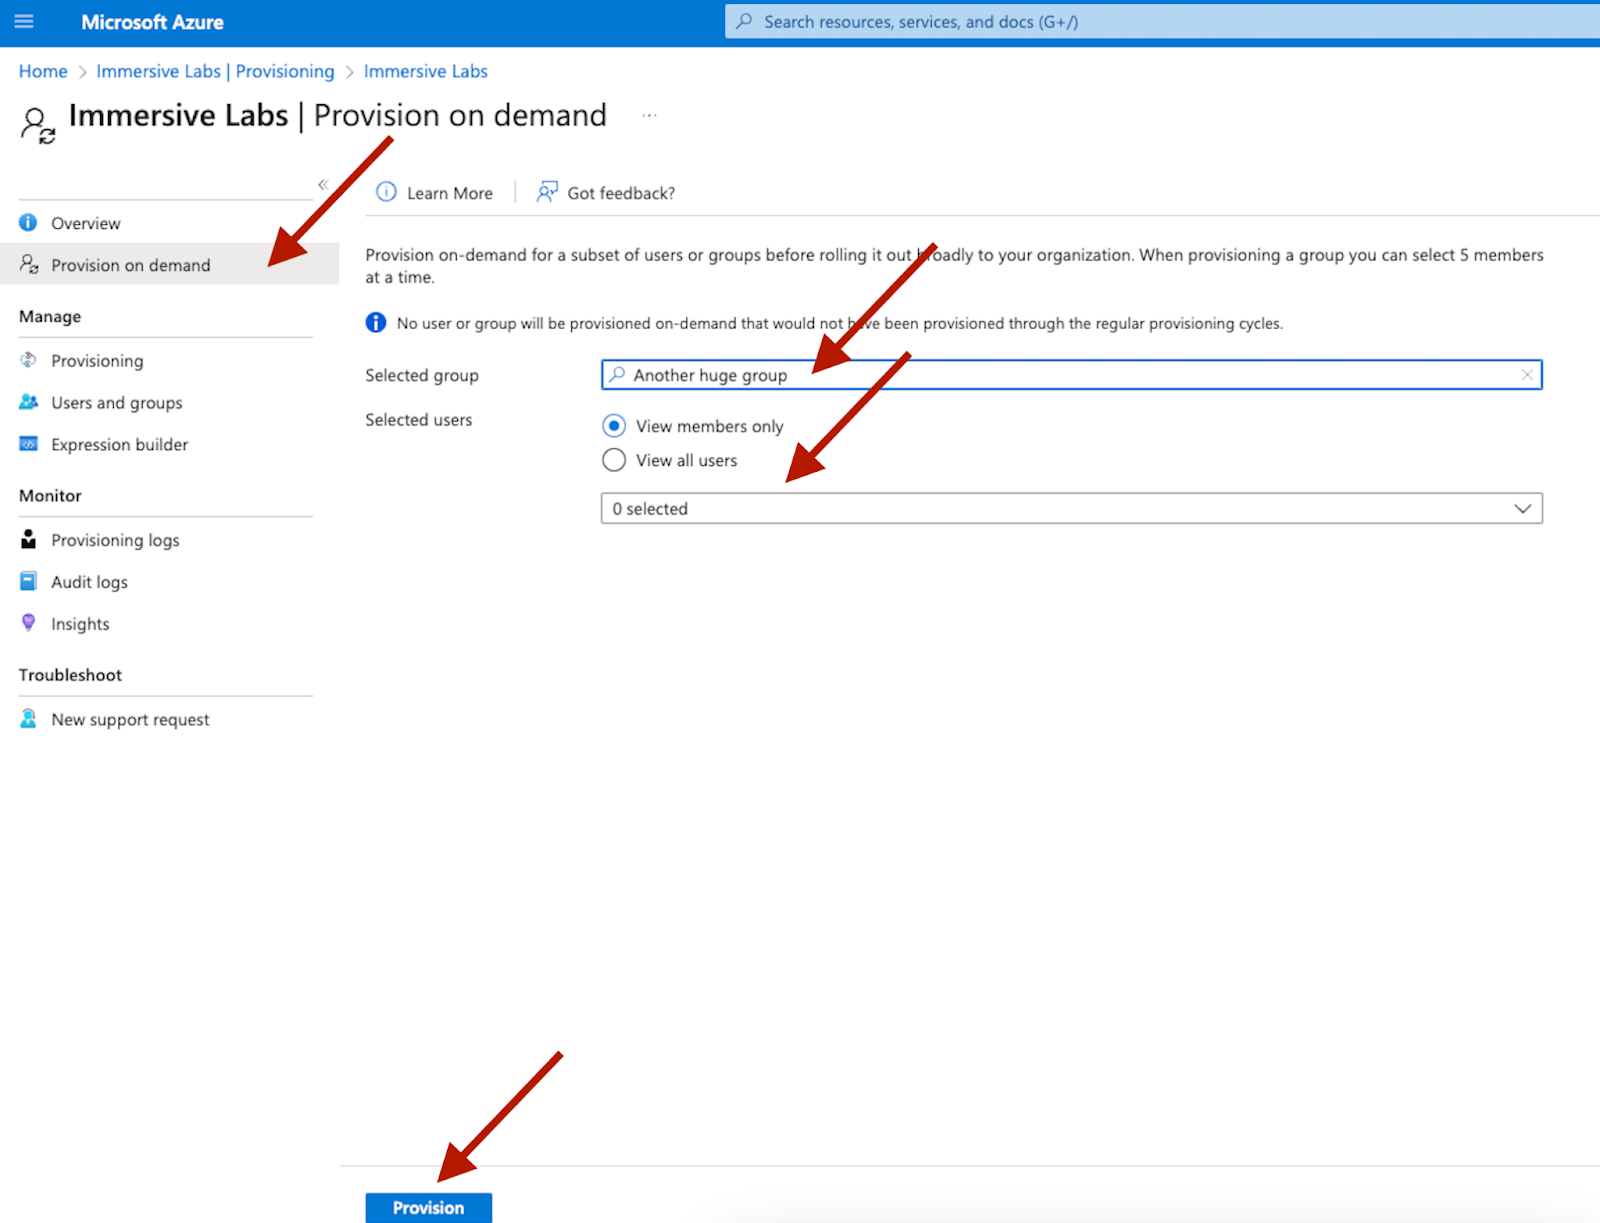Click the blue Provision button
This screenshot has width=1600, height=1223.
[x=428, y=1207]
